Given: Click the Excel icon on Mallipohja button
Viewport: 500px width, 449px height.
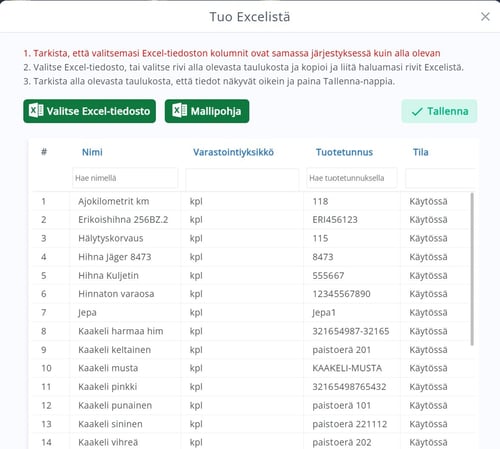Looking at the screenshot, I should [x=179, y=110].
